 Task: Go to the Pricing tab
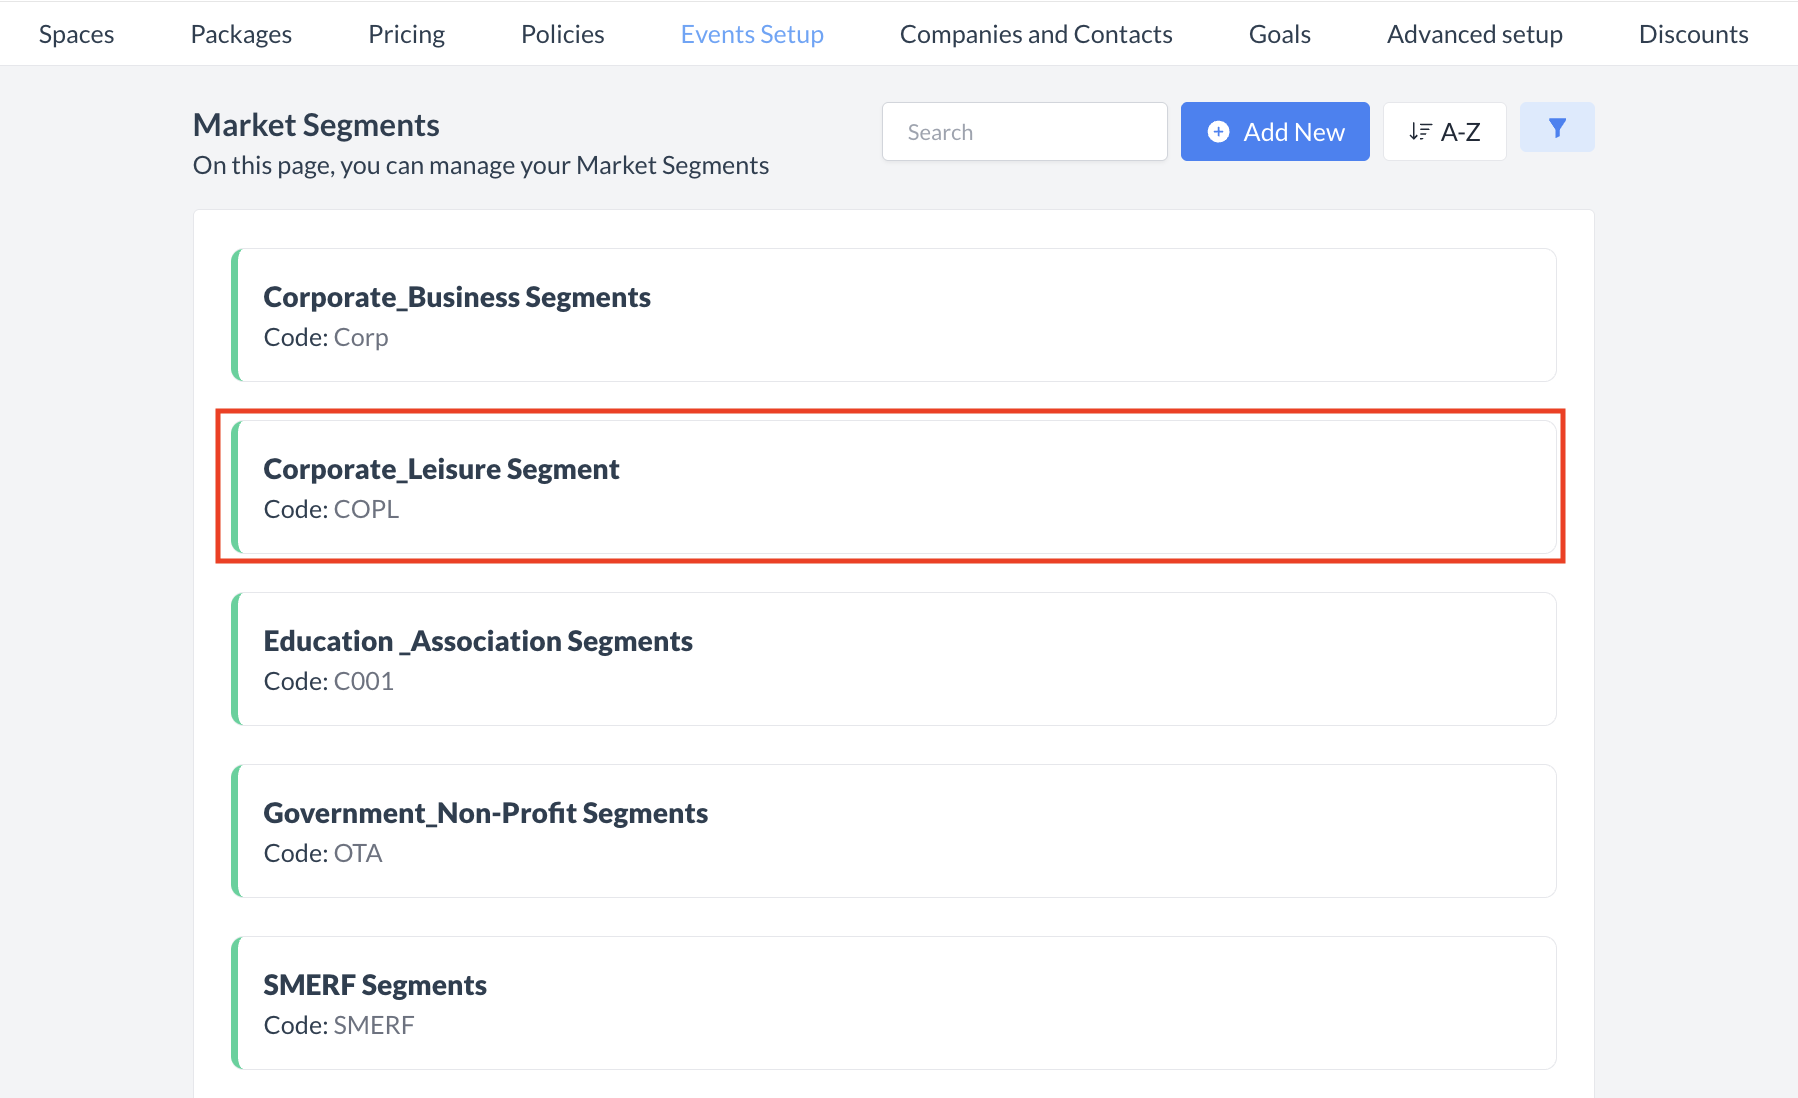pos(406,34)
